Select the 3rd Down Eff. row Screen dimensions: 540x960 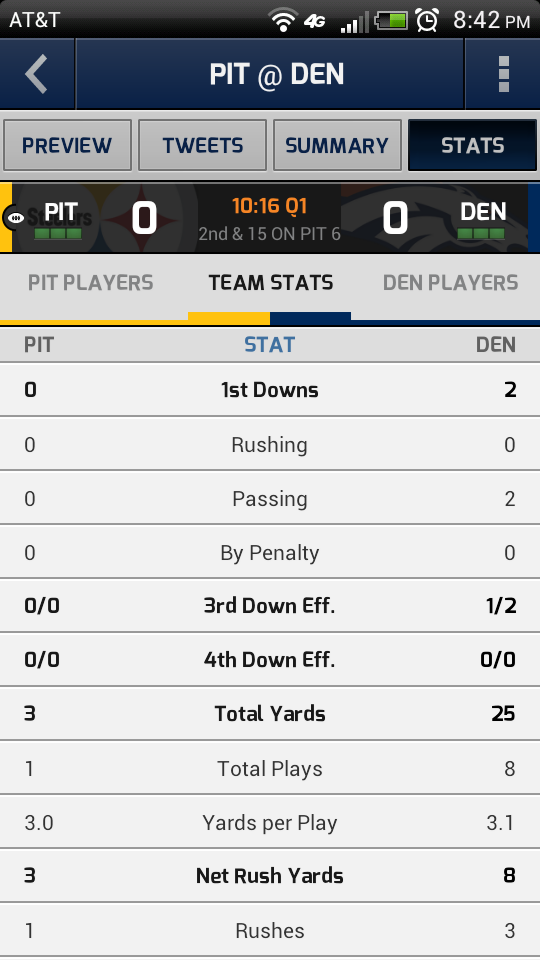270,606
